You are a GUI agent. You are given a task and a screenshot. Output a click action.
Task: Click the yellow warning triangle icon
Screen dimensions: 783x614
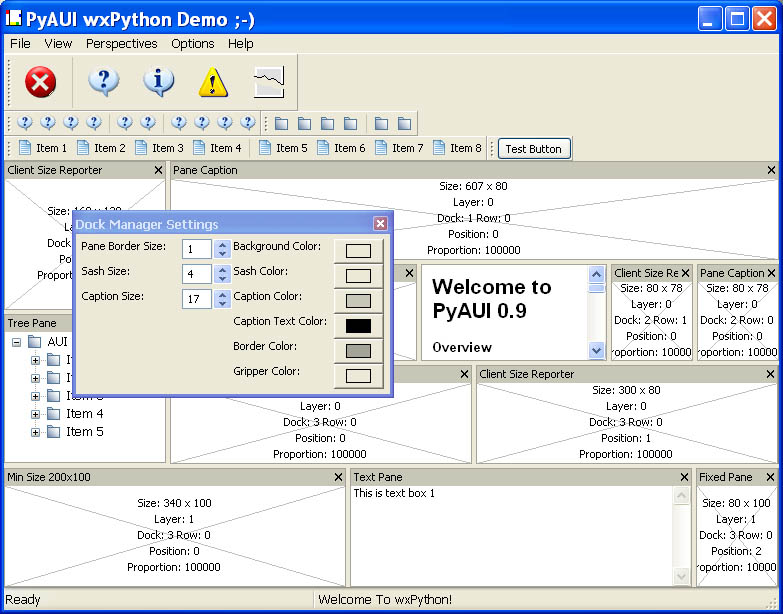pyautogui.click(x=213, y=82)
